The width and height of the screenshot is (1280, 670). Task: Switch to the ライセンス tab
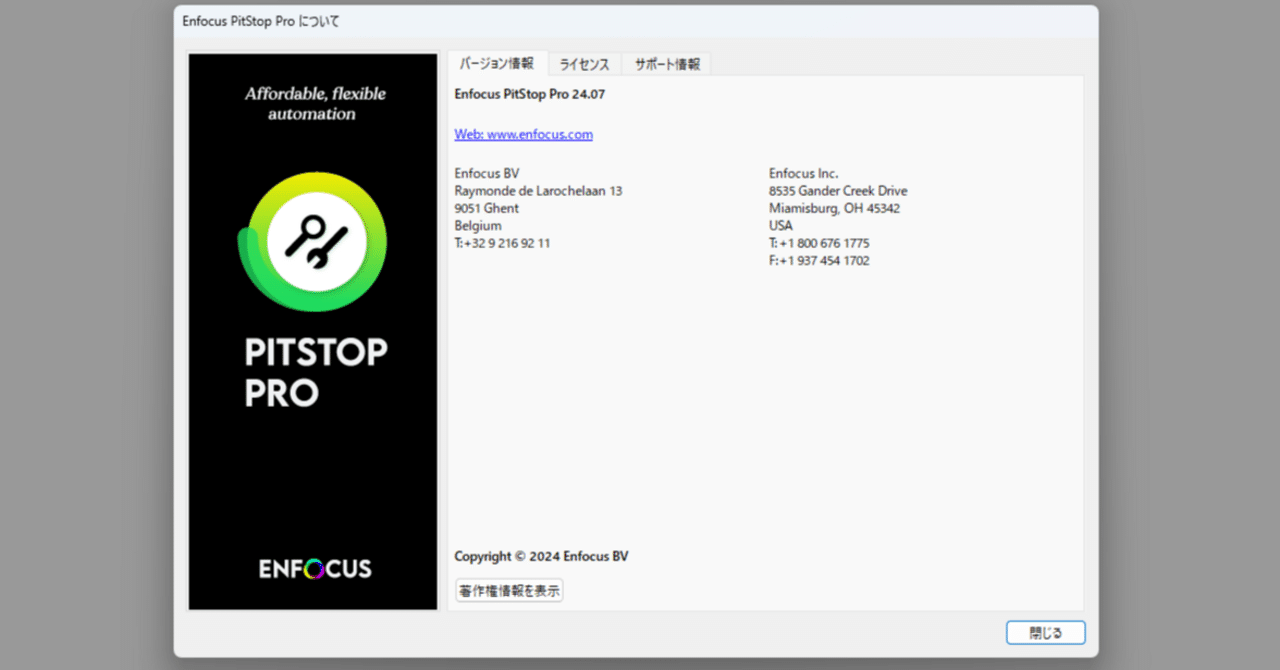[584, 63]
